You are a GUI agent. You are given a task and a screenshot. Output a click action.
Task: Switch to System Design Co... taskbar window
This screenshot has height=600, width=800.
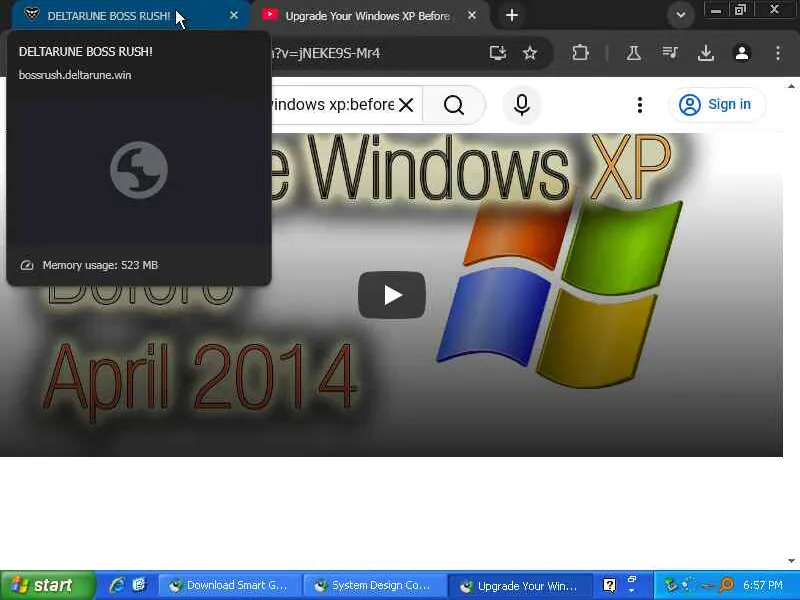[x=375, y=585]
